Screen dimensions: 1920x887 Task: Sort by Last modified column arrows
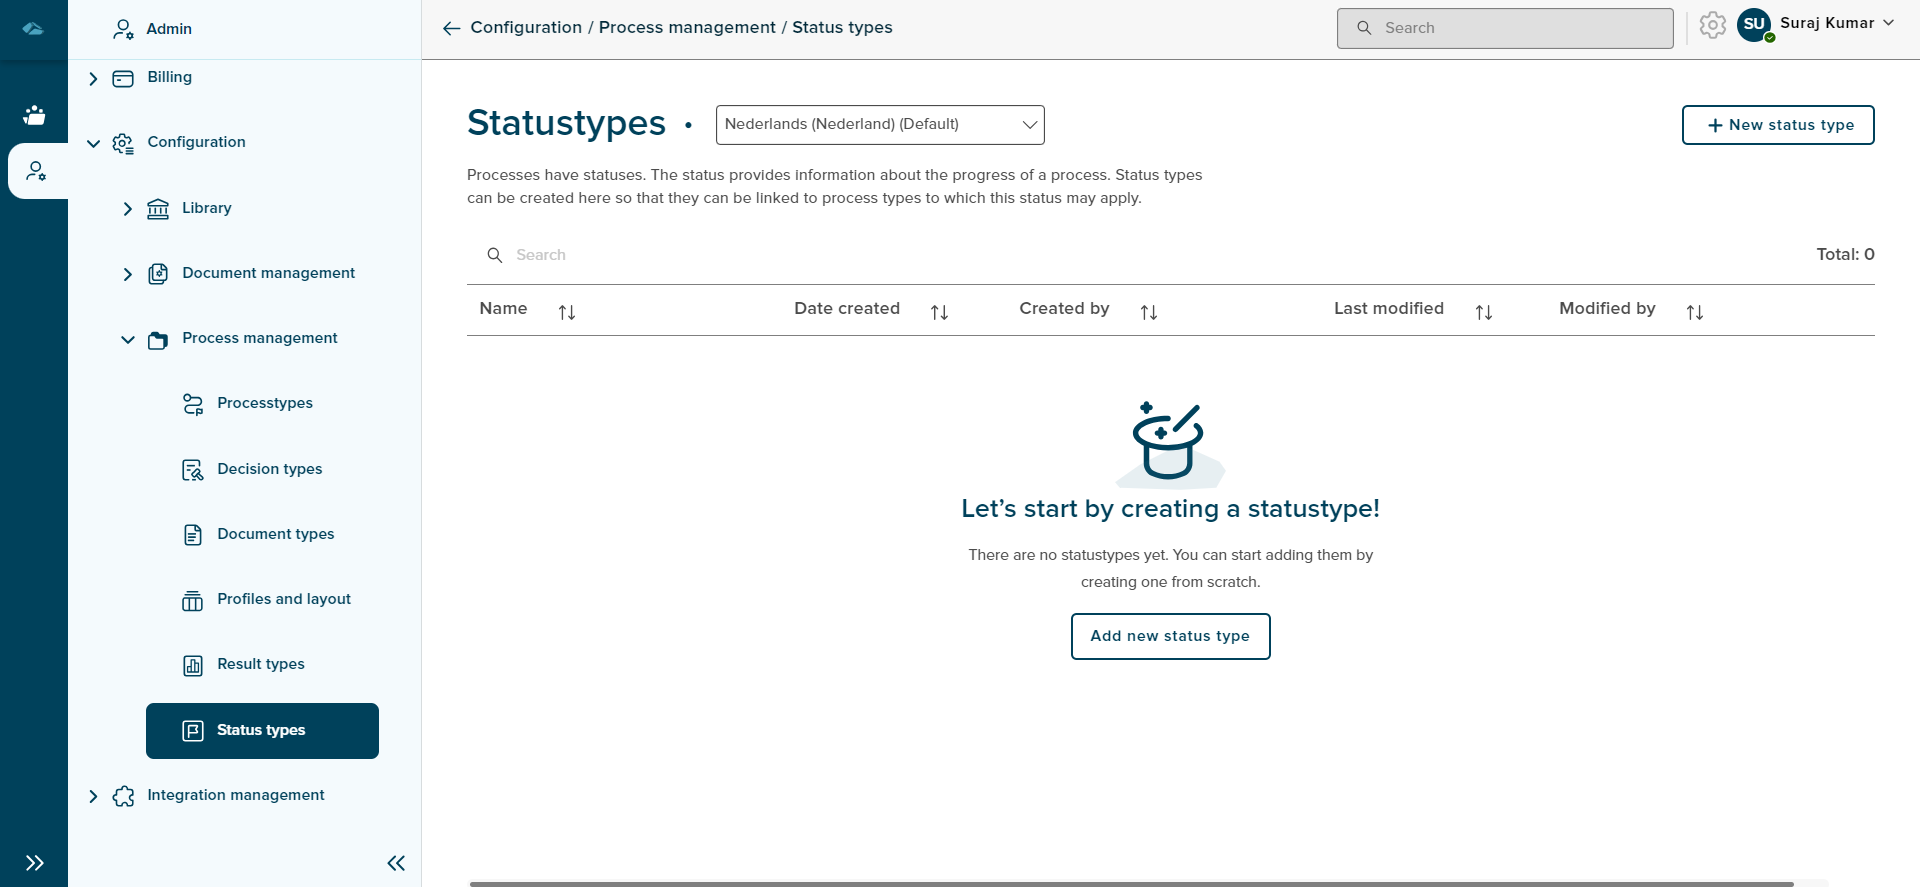1483,312
